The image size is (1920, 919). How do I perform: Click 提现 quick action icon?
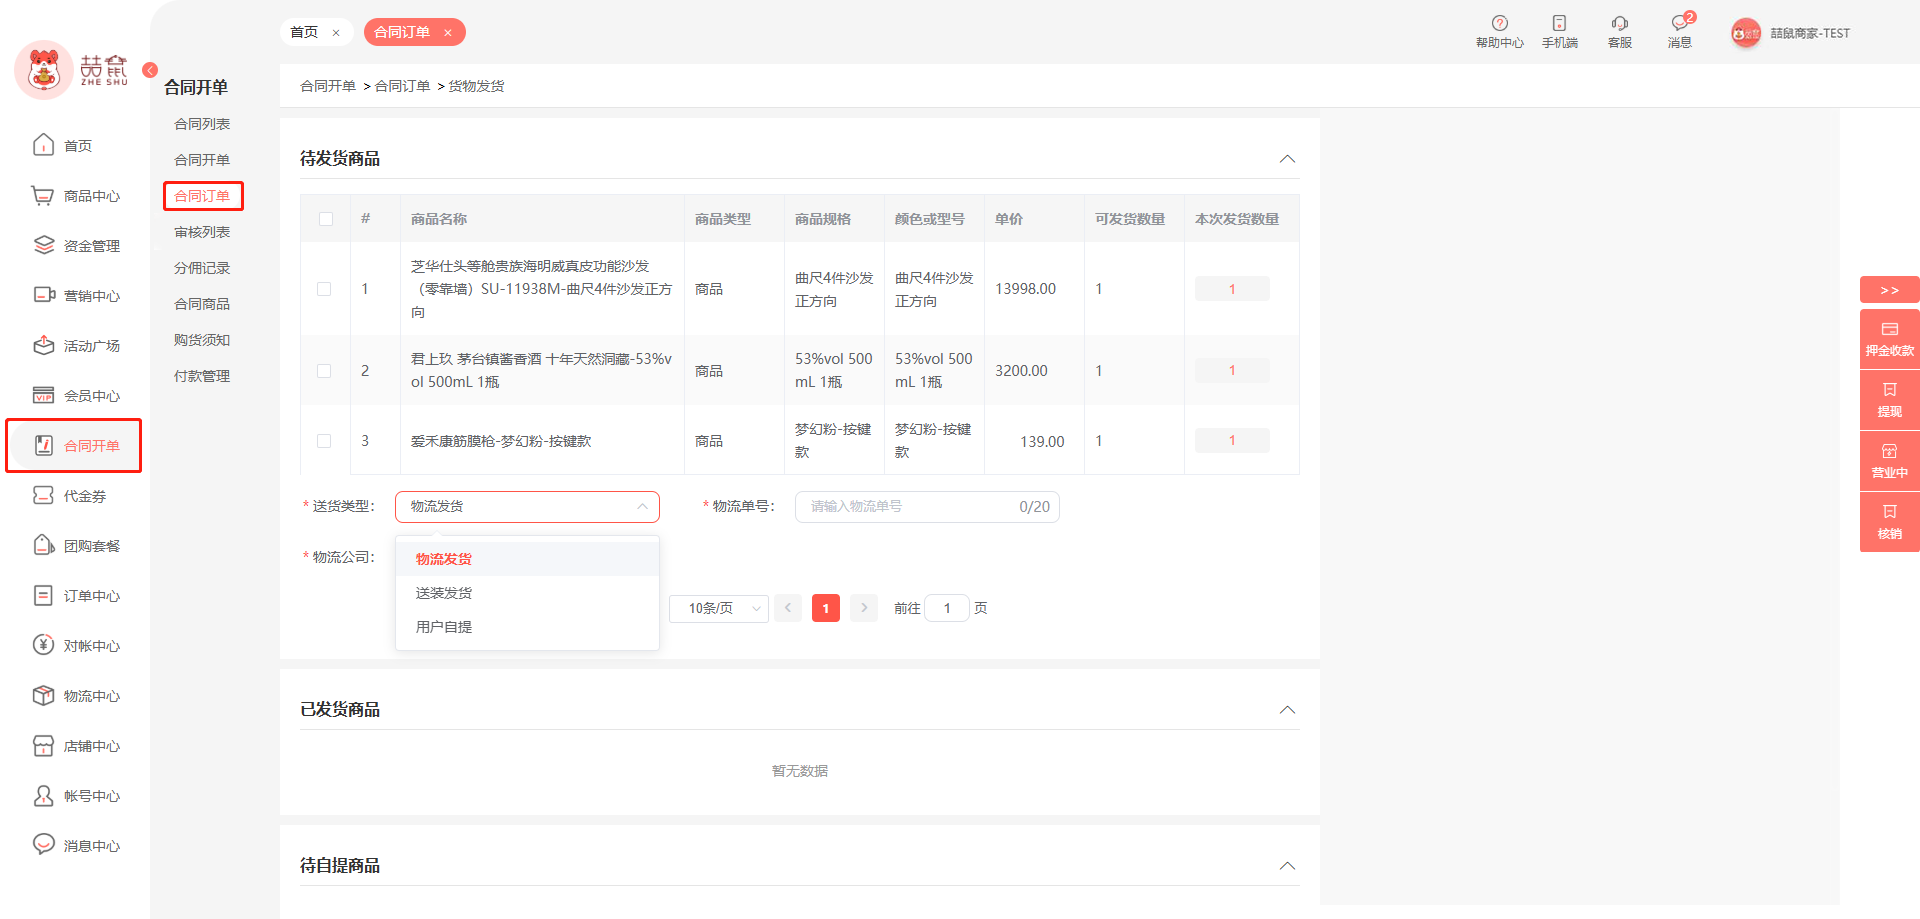(x=1890, y=390)
